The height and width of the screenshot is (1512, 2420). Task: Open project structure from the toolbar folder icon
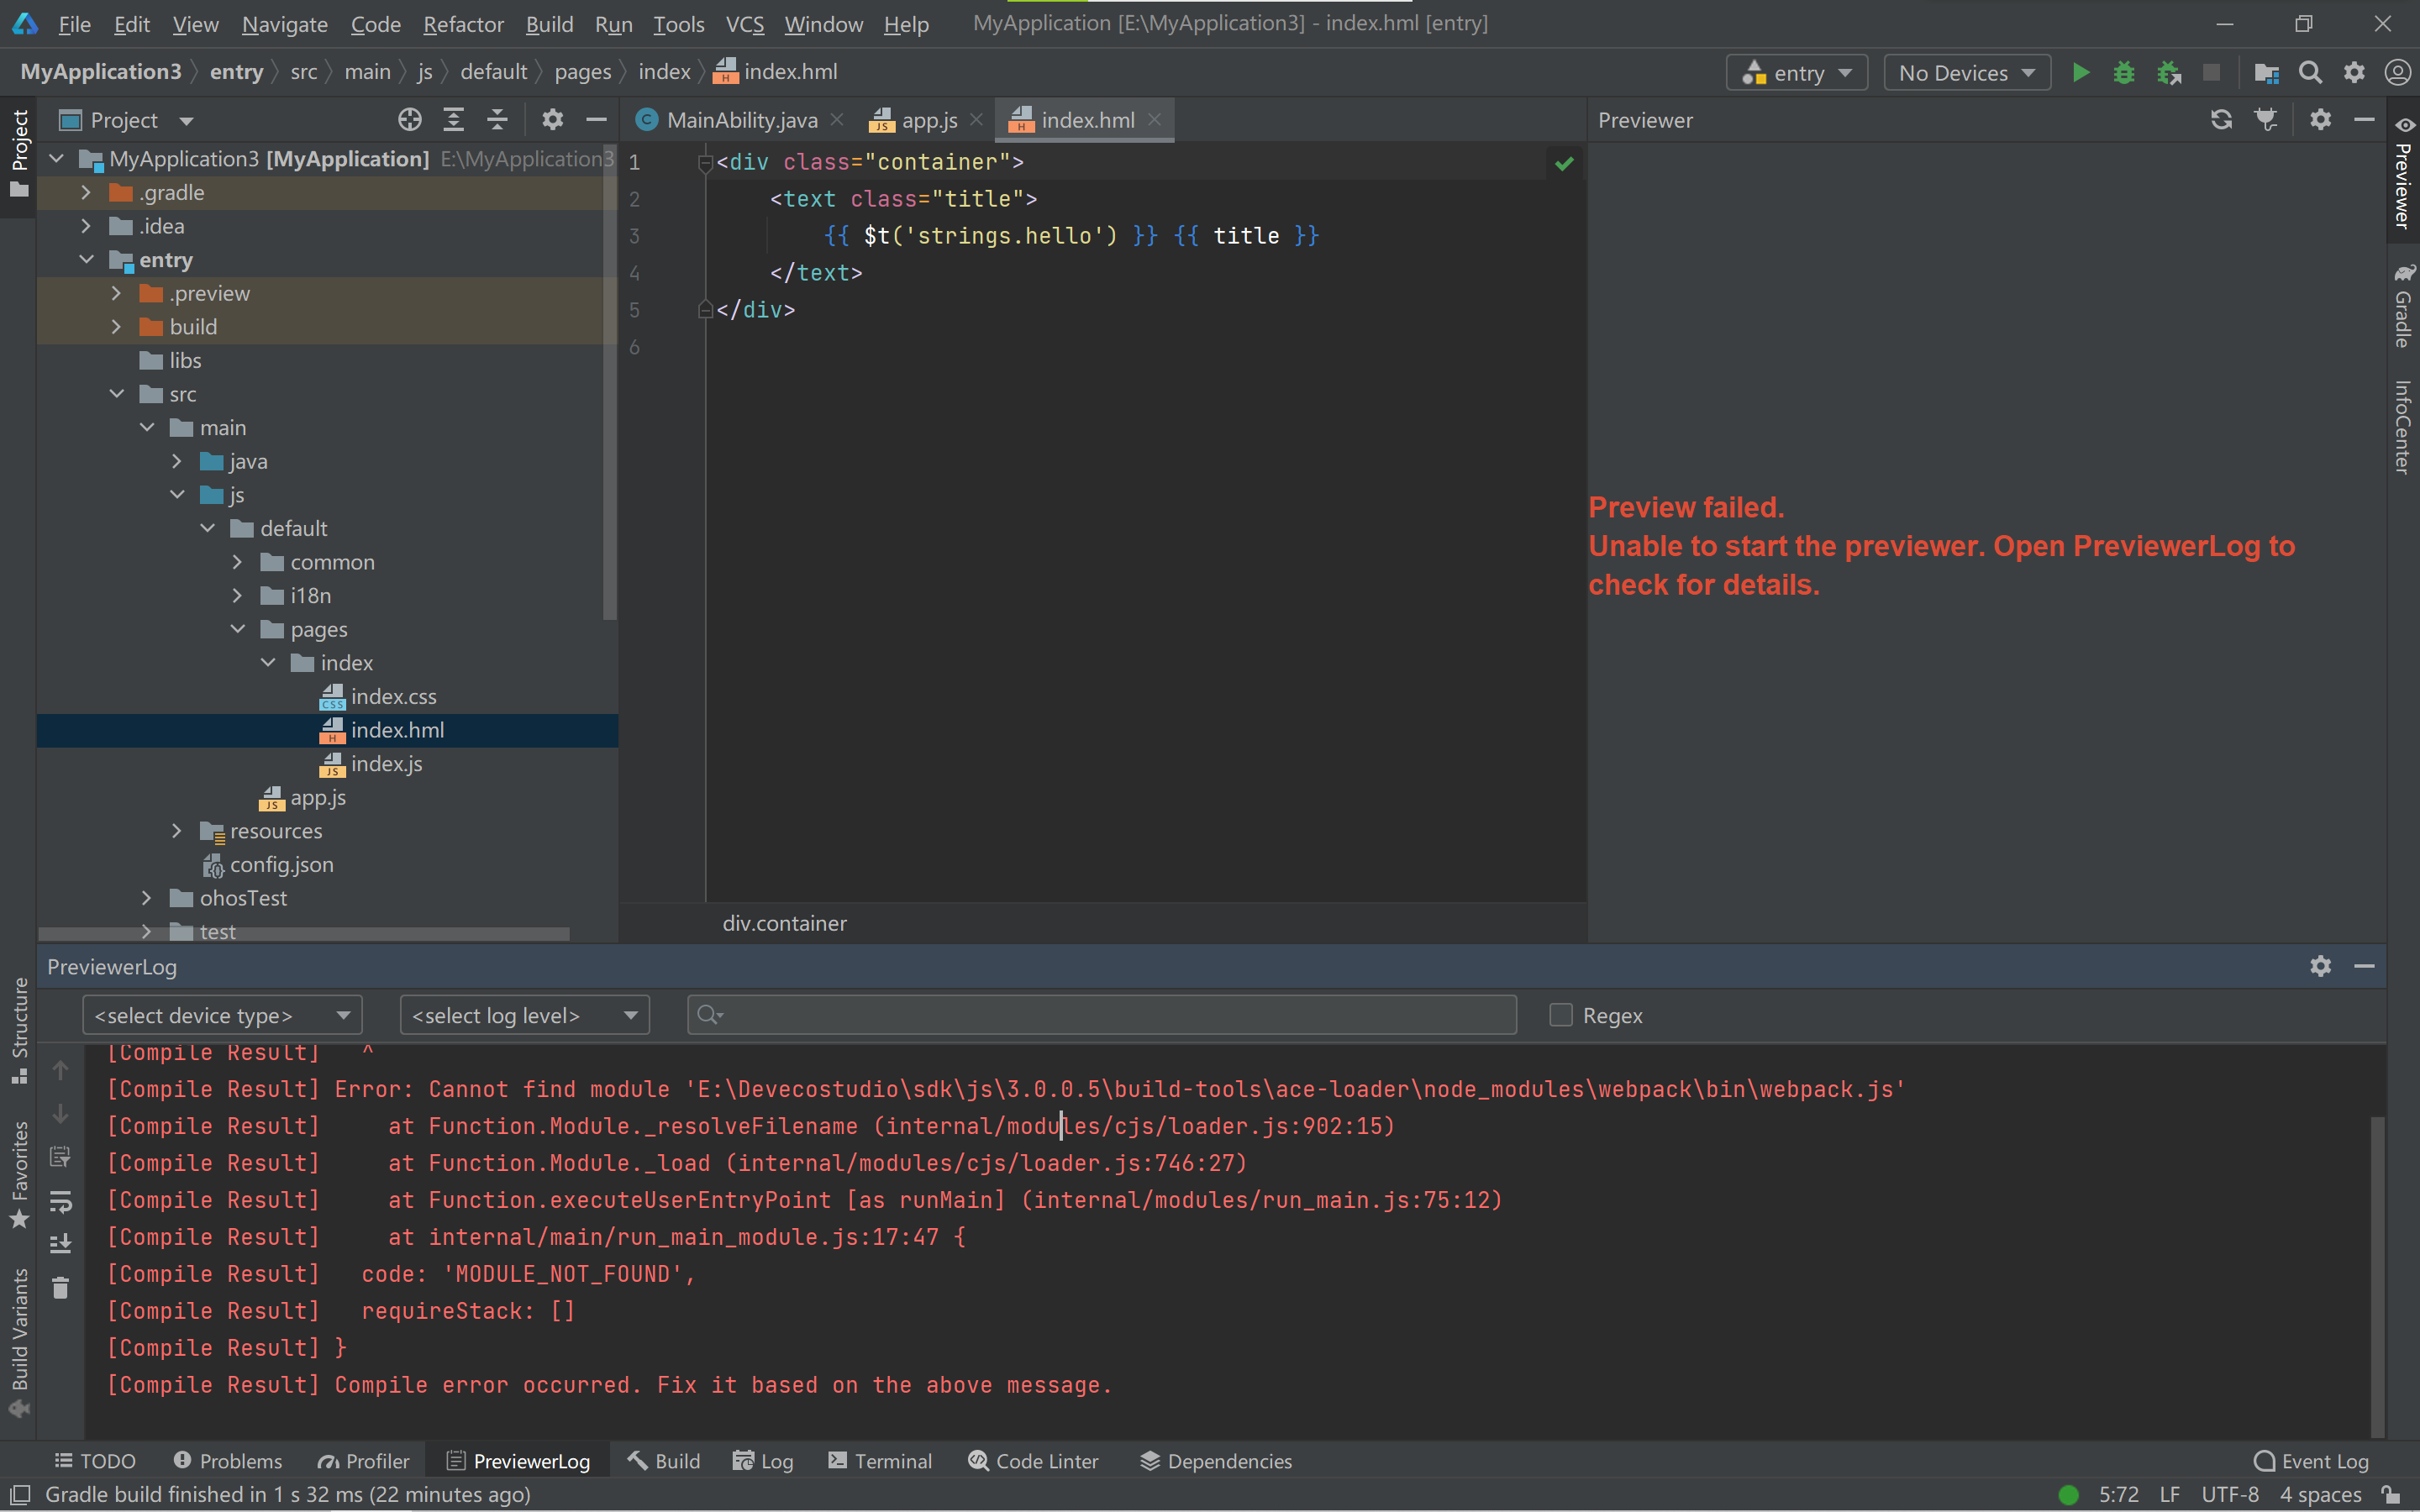[x=2266, y=72]
